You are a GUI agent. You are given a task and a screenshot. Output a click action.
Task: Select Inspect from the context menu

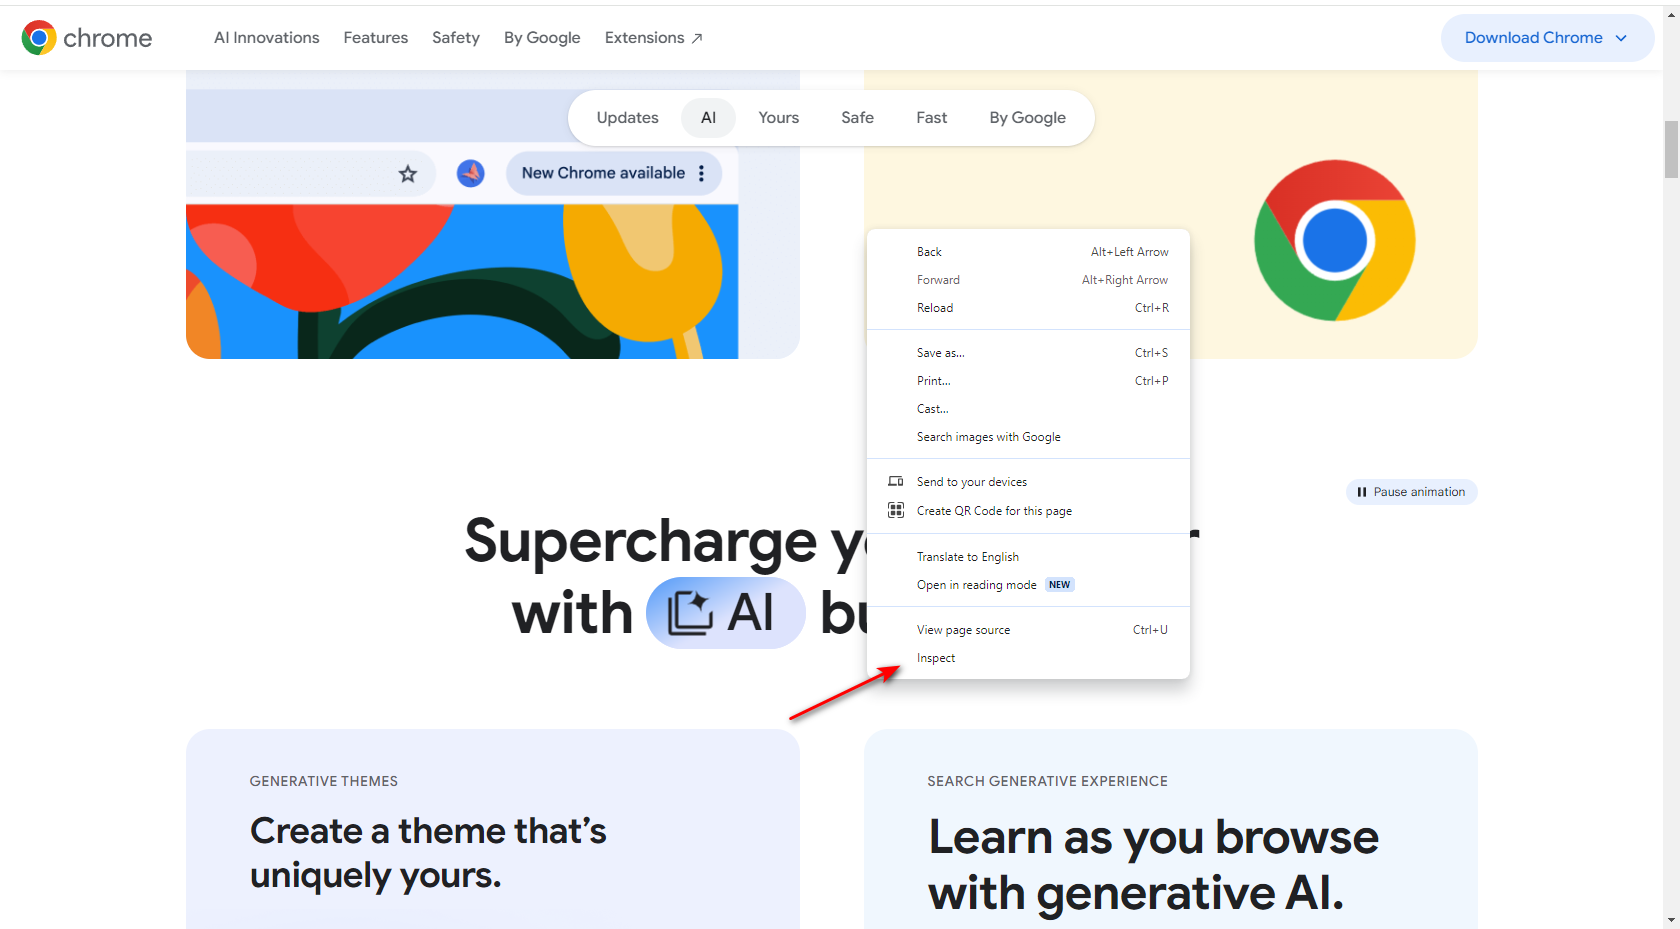pyautogui.click(x=936, y=658)
